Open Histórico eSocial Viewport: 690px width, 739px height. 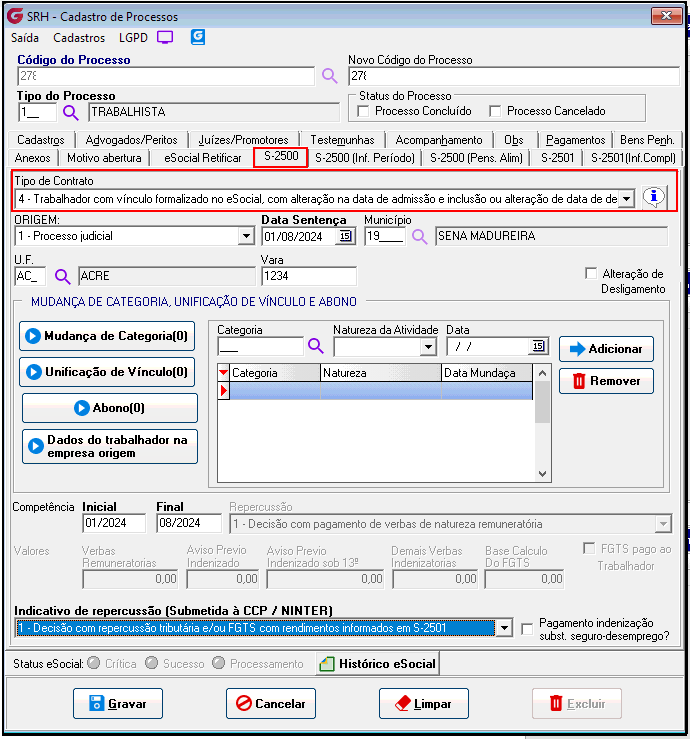pos(378,664)
